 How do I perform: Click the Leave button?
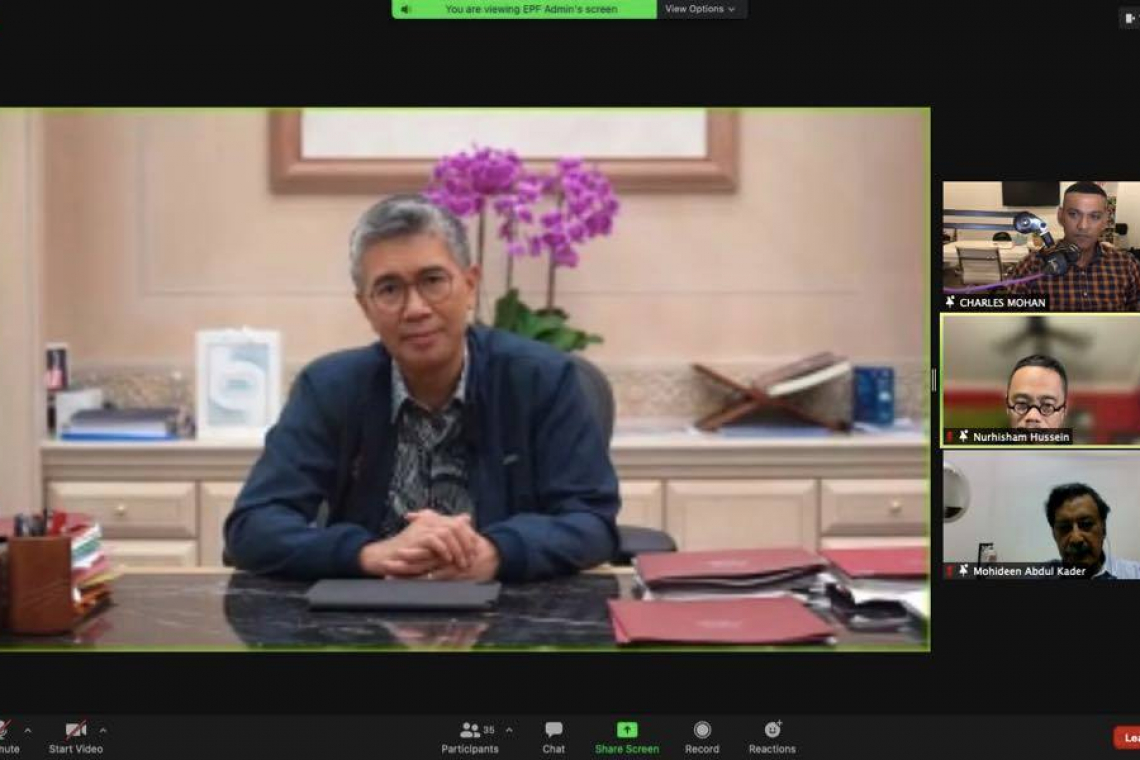coord(1128,735)
